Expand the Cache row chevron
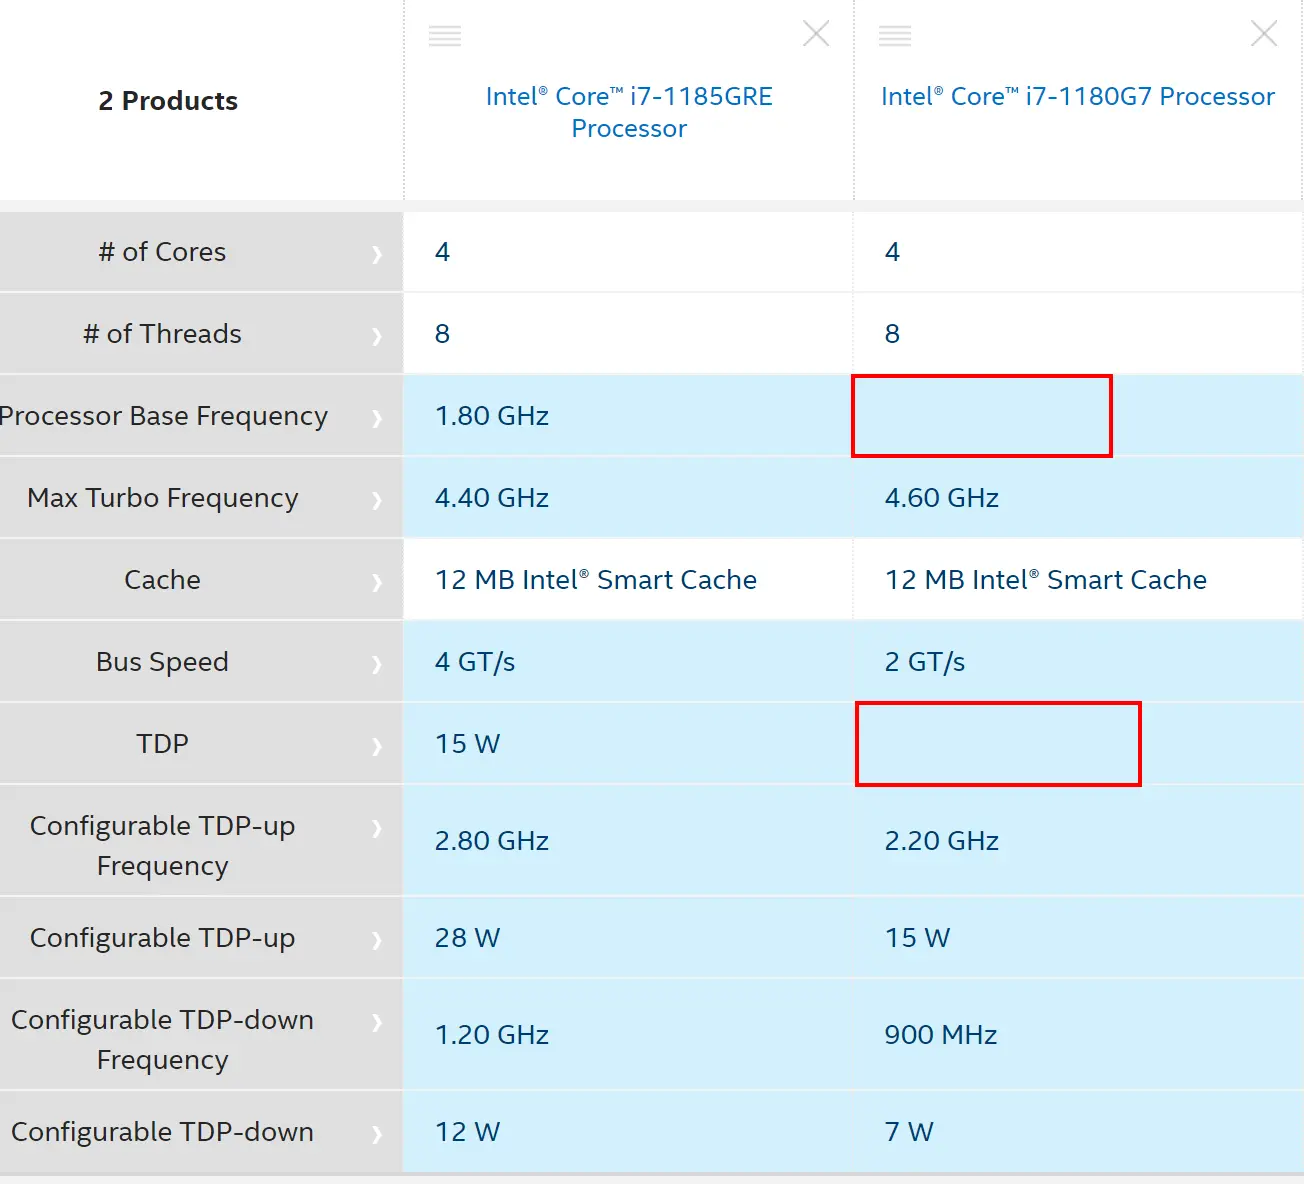Screen dimensions: 1304x1184 point(377,582)
